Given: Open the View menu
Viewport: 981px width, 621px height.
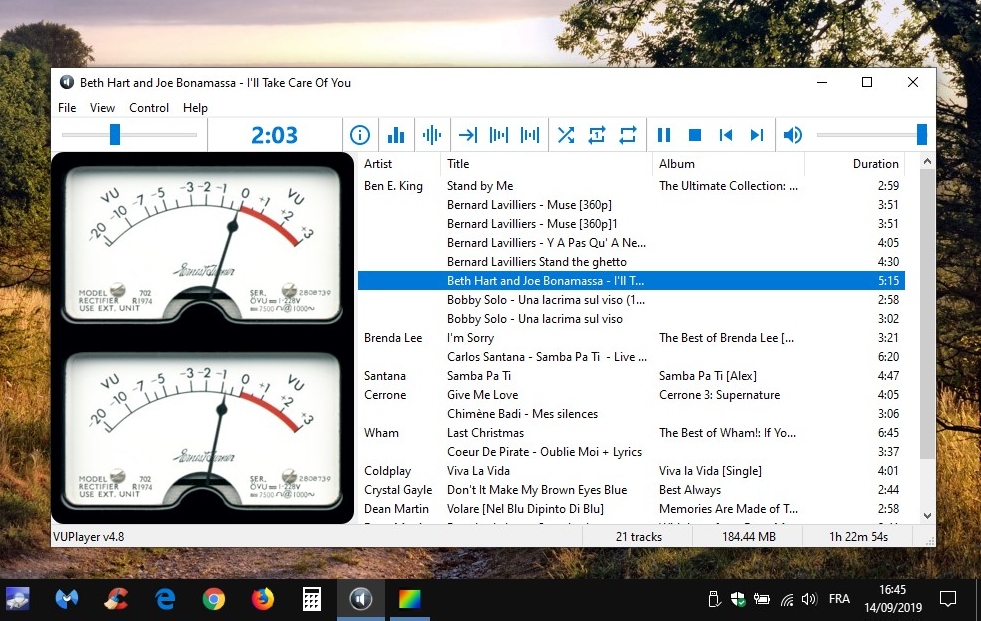Looking at the screenshot, I should [x=102, y=108].
